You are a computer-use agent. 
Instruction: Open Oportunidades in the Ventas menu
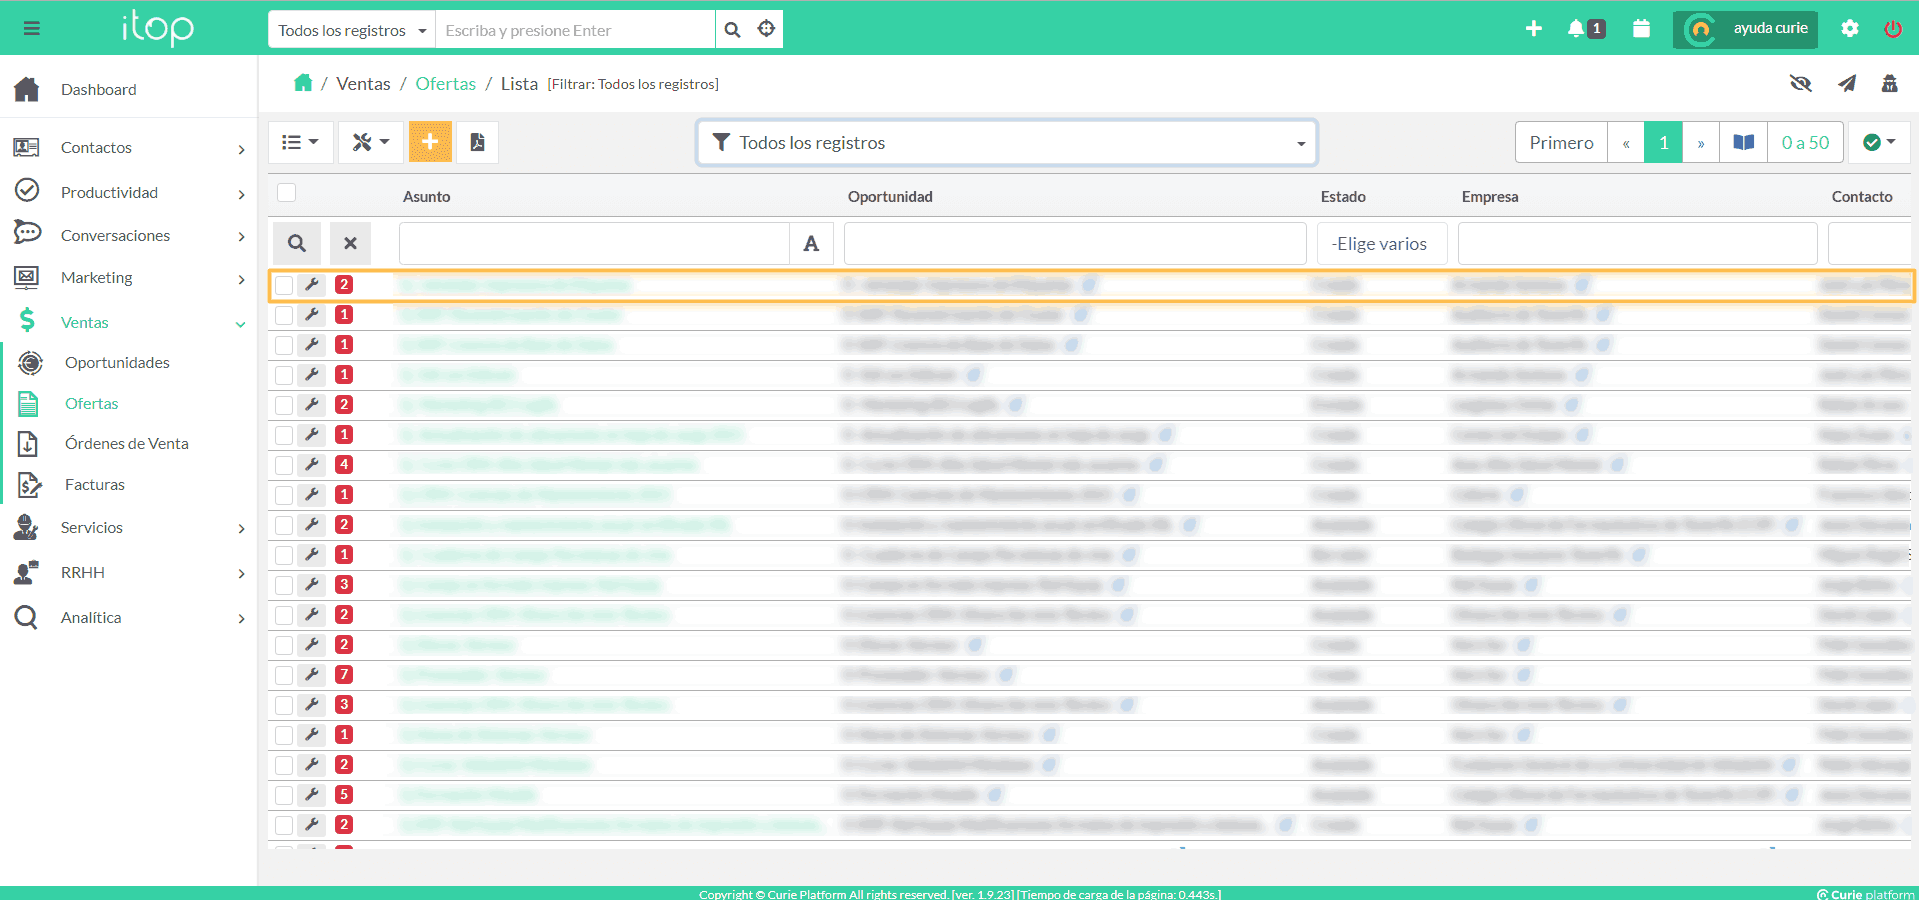[117, 363]
